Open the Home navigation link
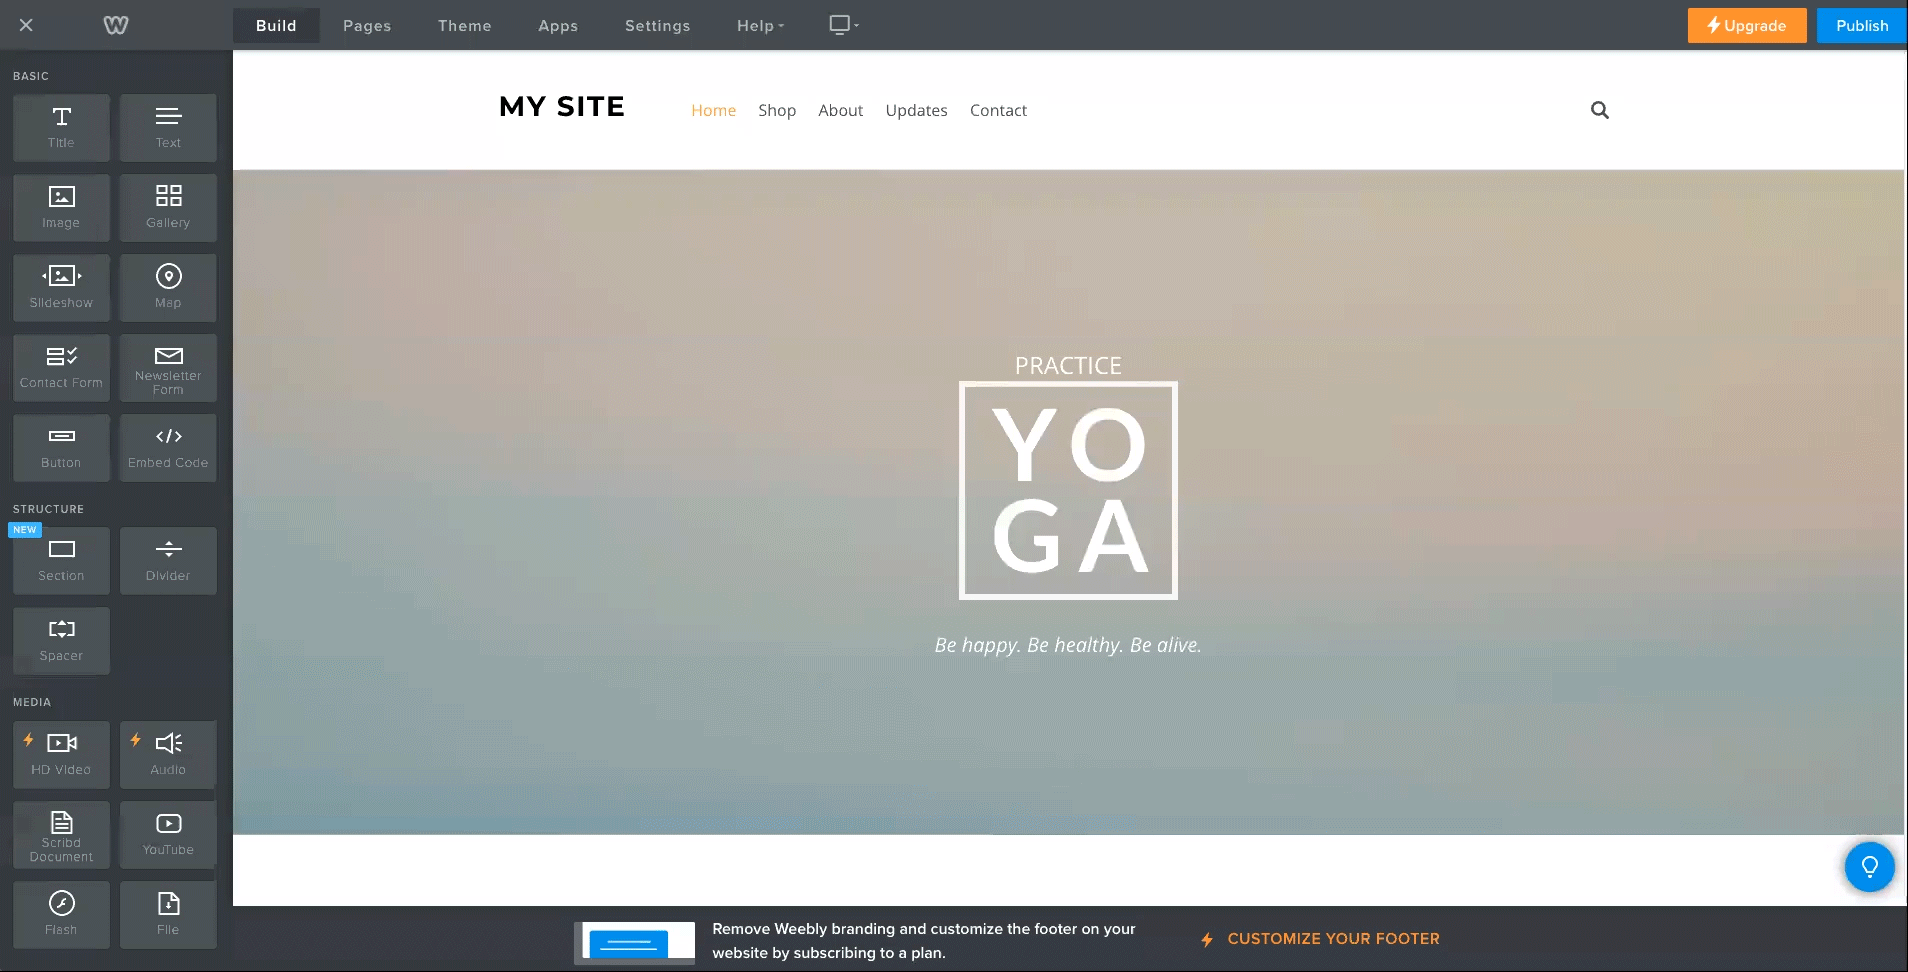 pyautogui.click(x=714, y=110)
